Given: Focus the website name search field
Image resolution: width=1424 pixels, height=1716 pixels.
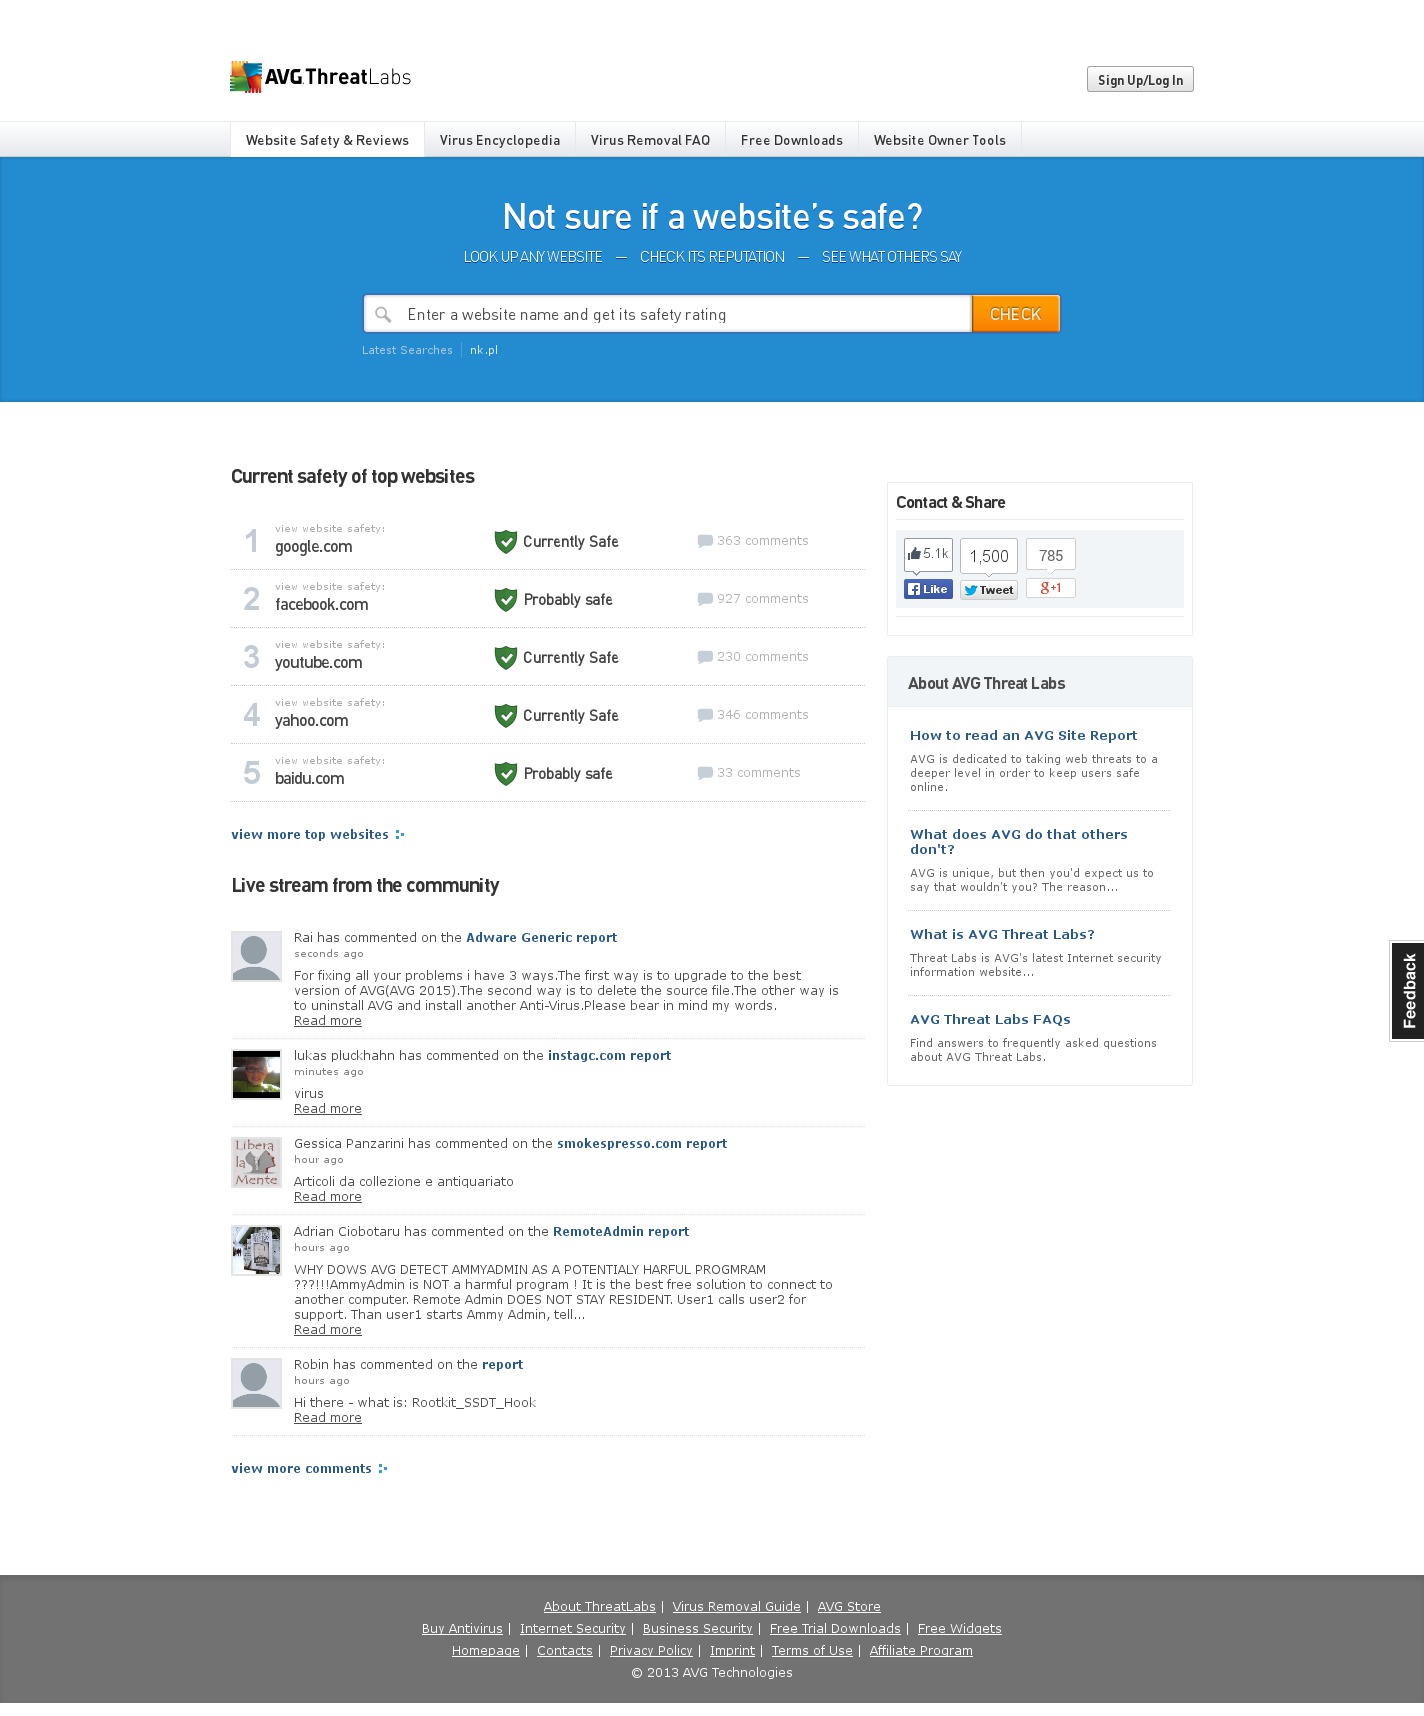Looking at the screenshot, I should [667, 314].
